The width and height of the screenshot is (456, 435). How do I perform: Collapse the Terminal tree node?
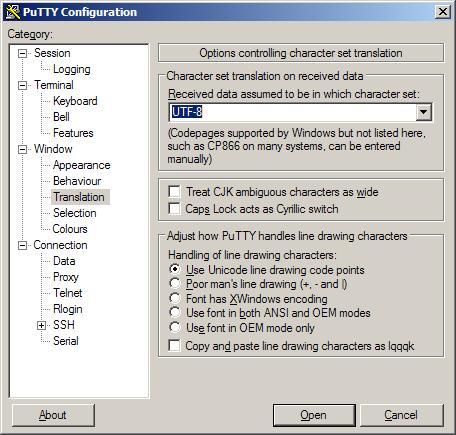(22, 85)
